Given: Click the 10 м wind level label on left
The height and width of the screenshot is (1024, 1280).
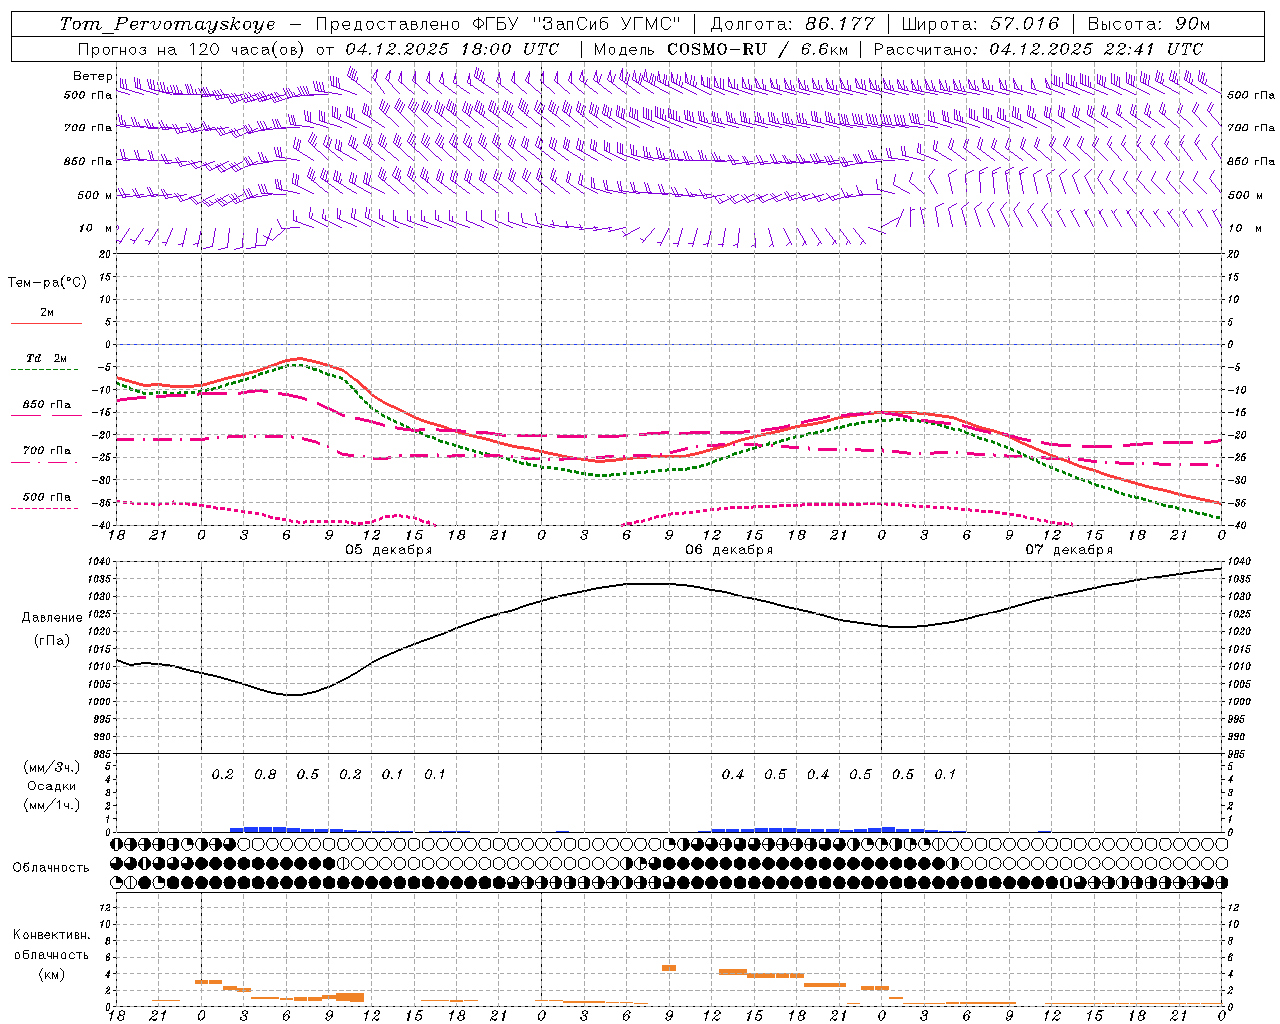Looking at the screenshot, I should 95,229.
